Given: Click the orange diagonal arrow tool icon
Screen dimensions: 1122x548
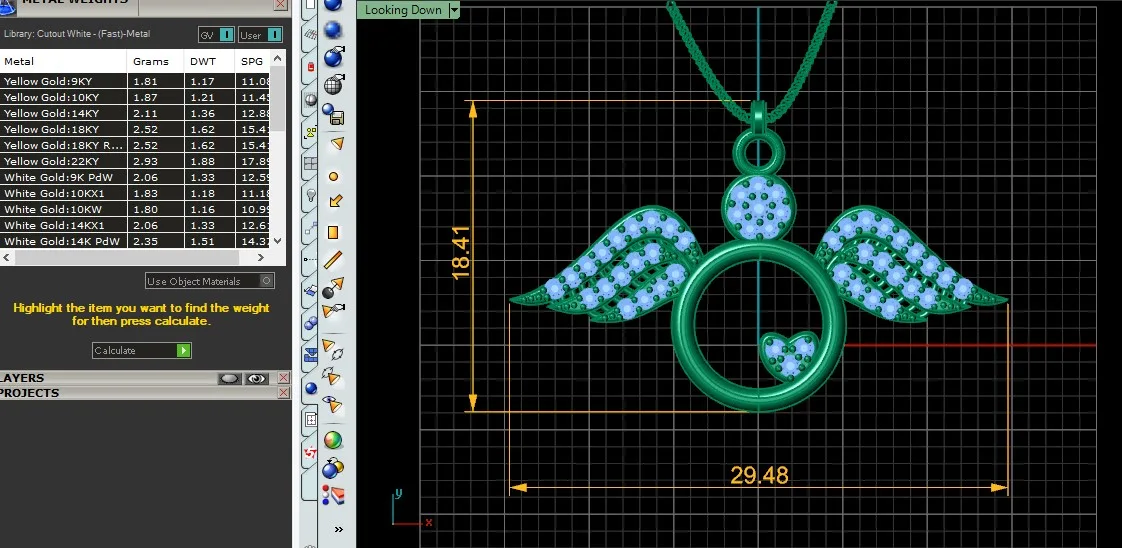Looking at the screenshot, I should pos(335,201).
